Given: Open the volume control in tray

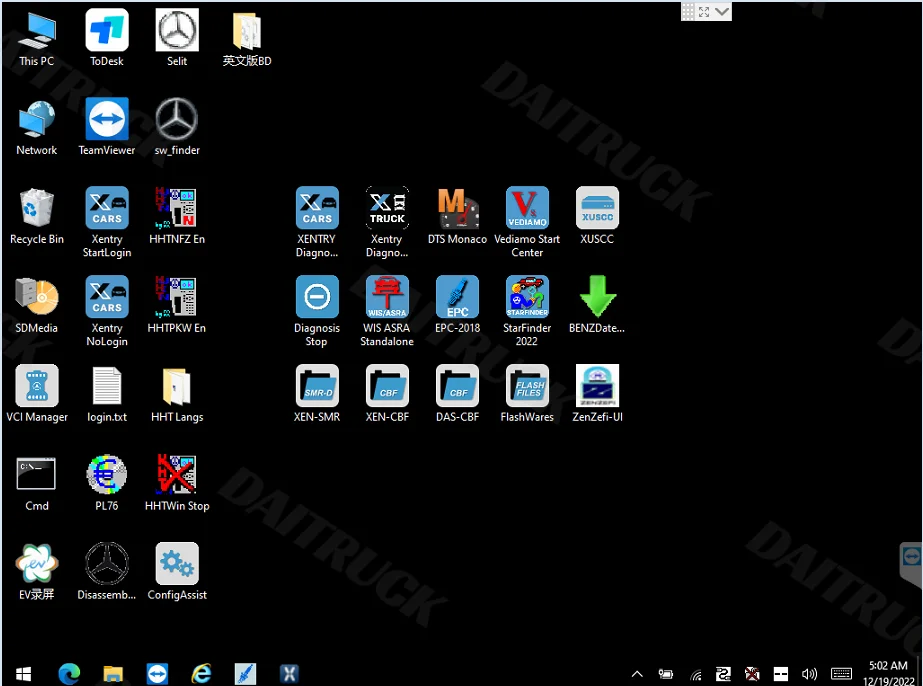Looking at the screenshot, I should (x=809, y=674).
